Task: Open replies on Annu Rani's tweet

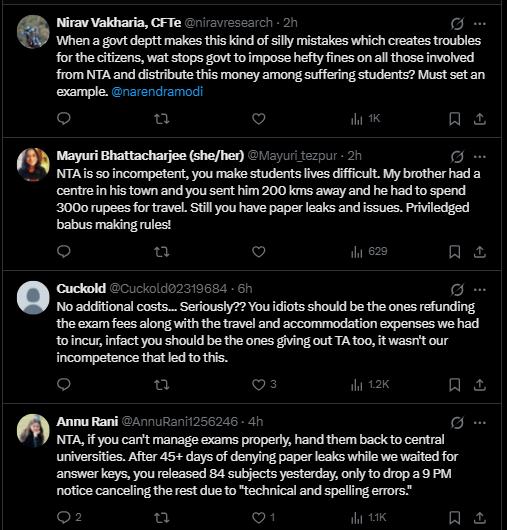Action: coord(69,517)
